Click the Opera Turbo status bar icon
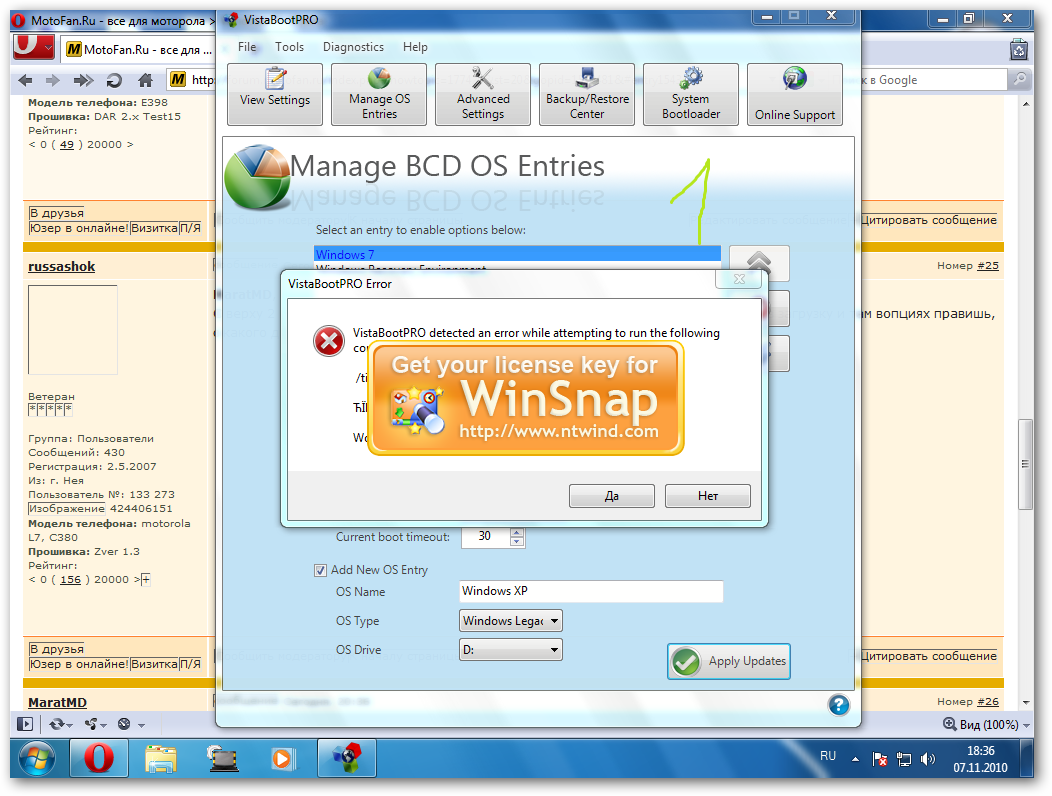Screen dimensions: 1052x796 coord(124,724)
